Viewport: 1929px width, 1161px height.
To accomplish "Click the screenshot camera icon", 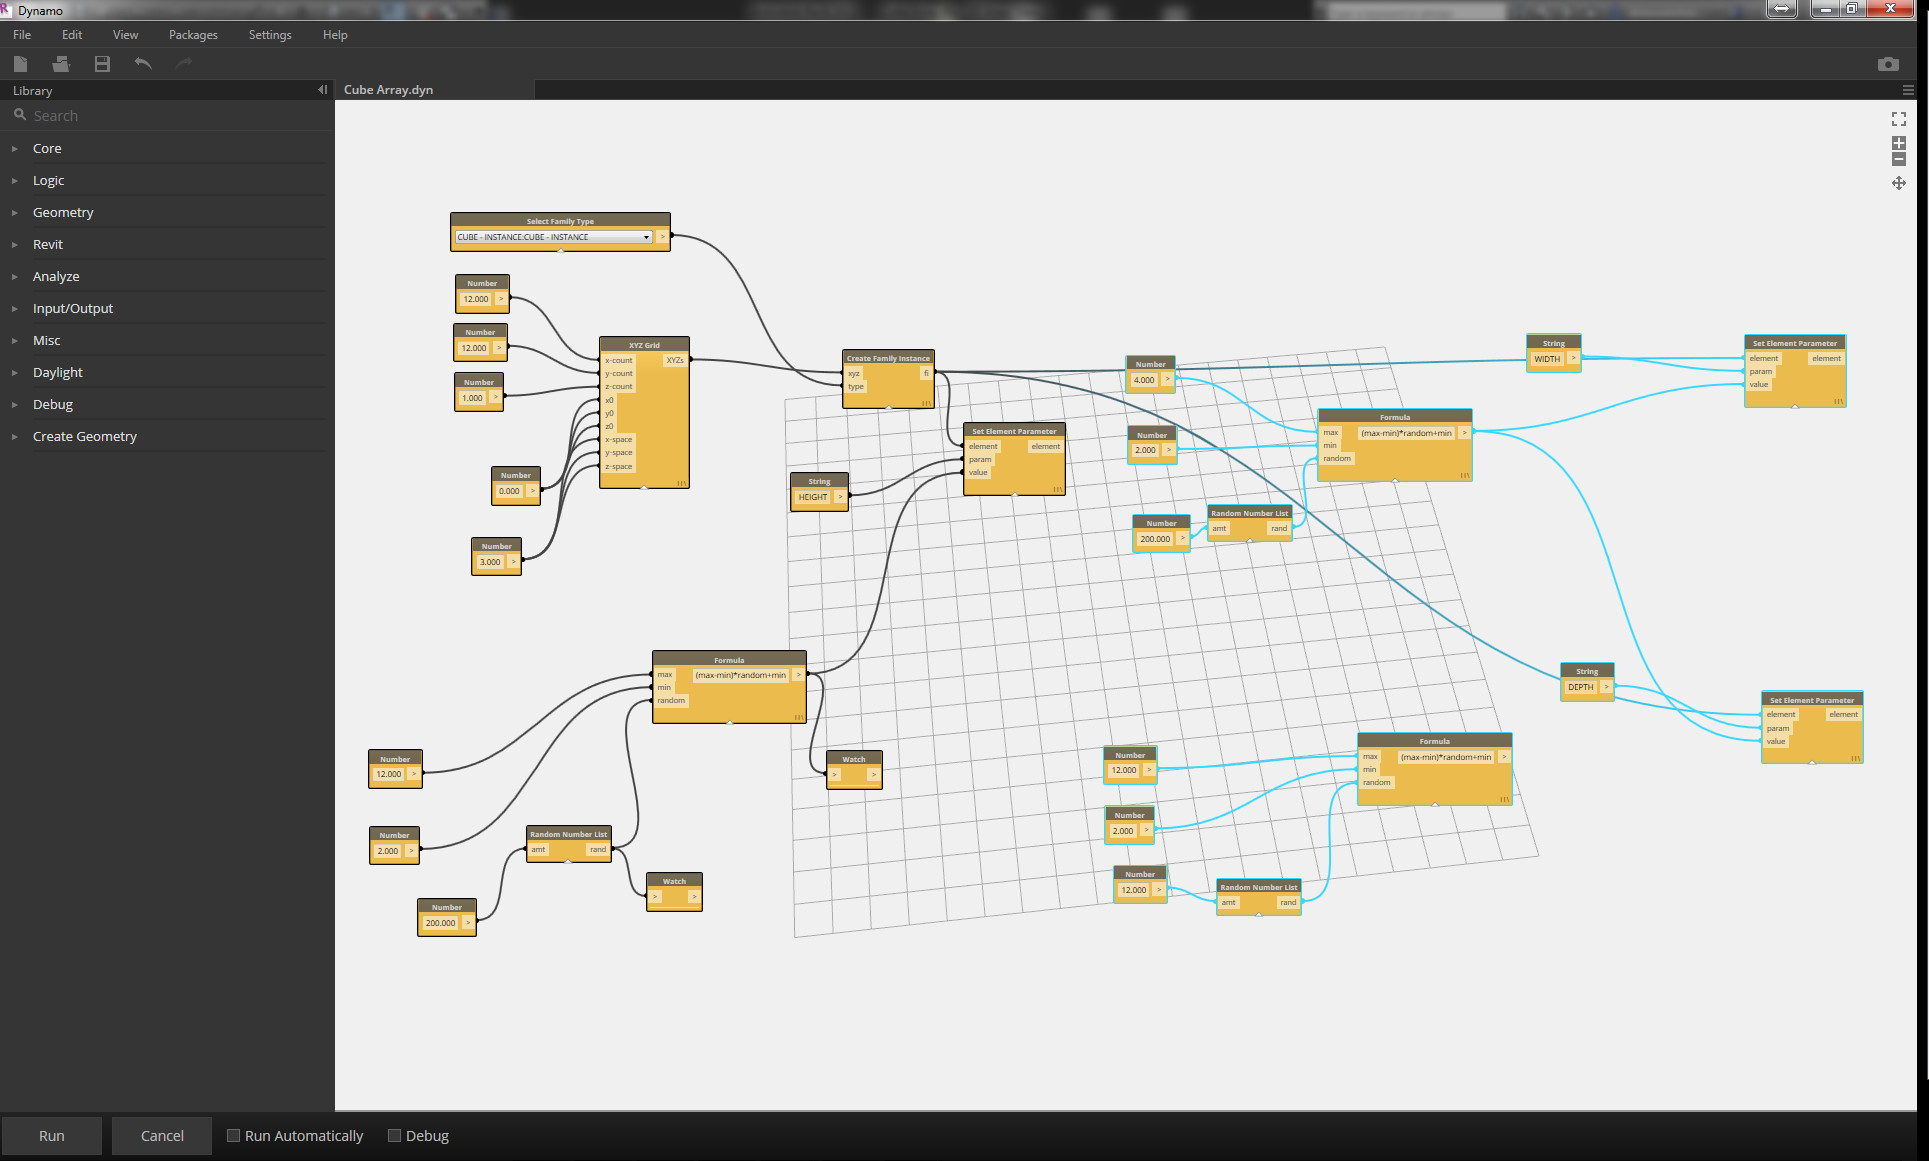I will tap(1888, 64).
